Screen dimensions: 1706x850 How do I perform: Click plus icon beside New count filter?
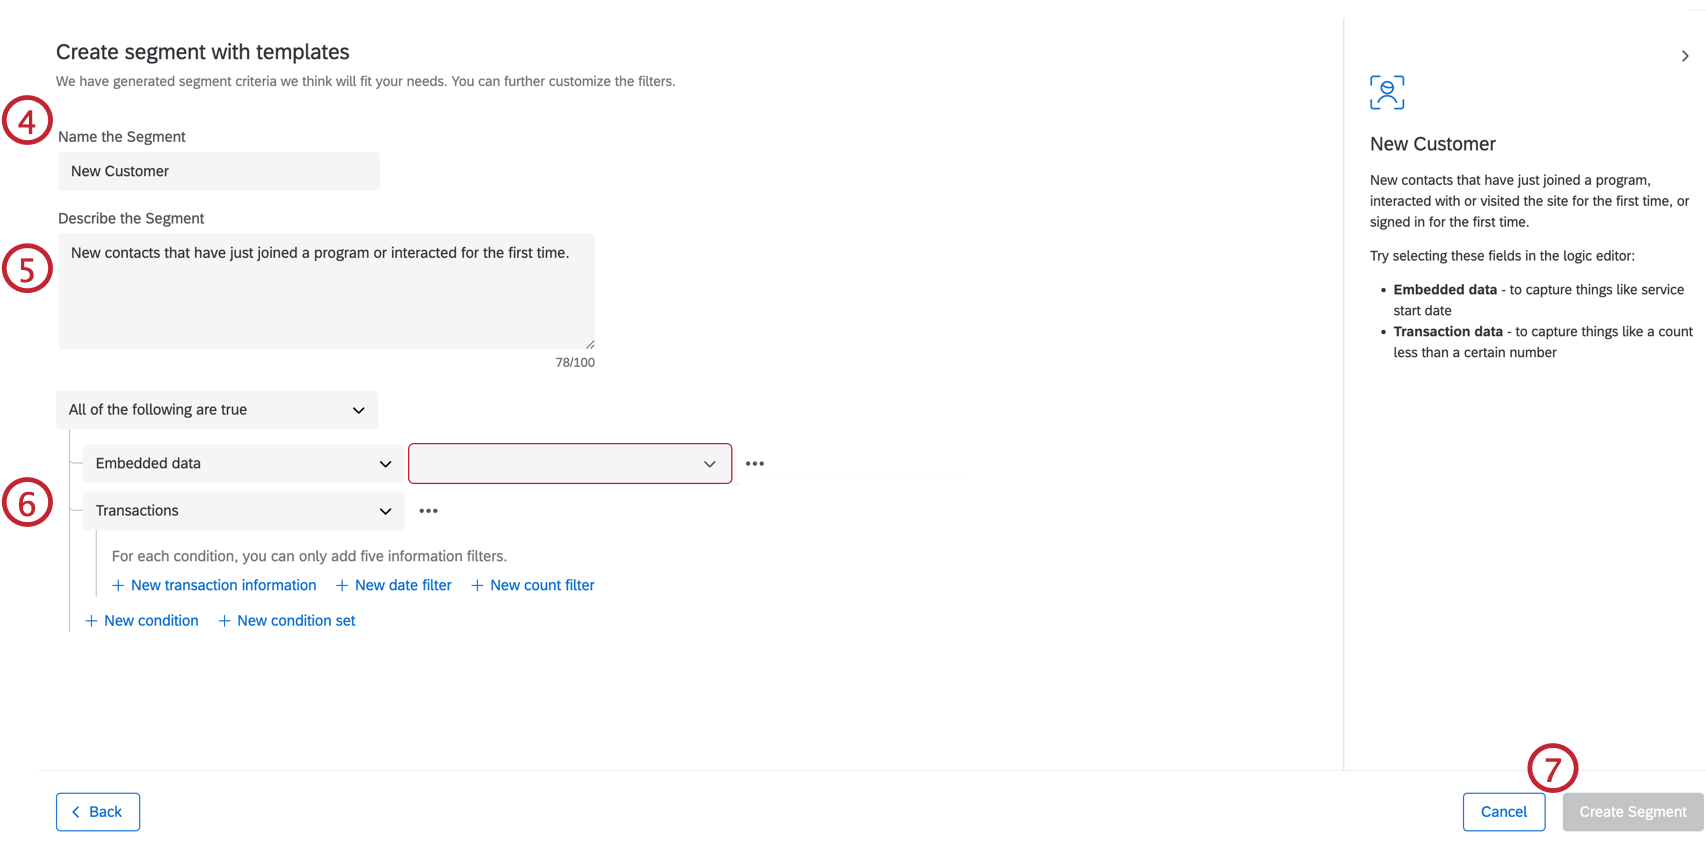click(477, 586)
